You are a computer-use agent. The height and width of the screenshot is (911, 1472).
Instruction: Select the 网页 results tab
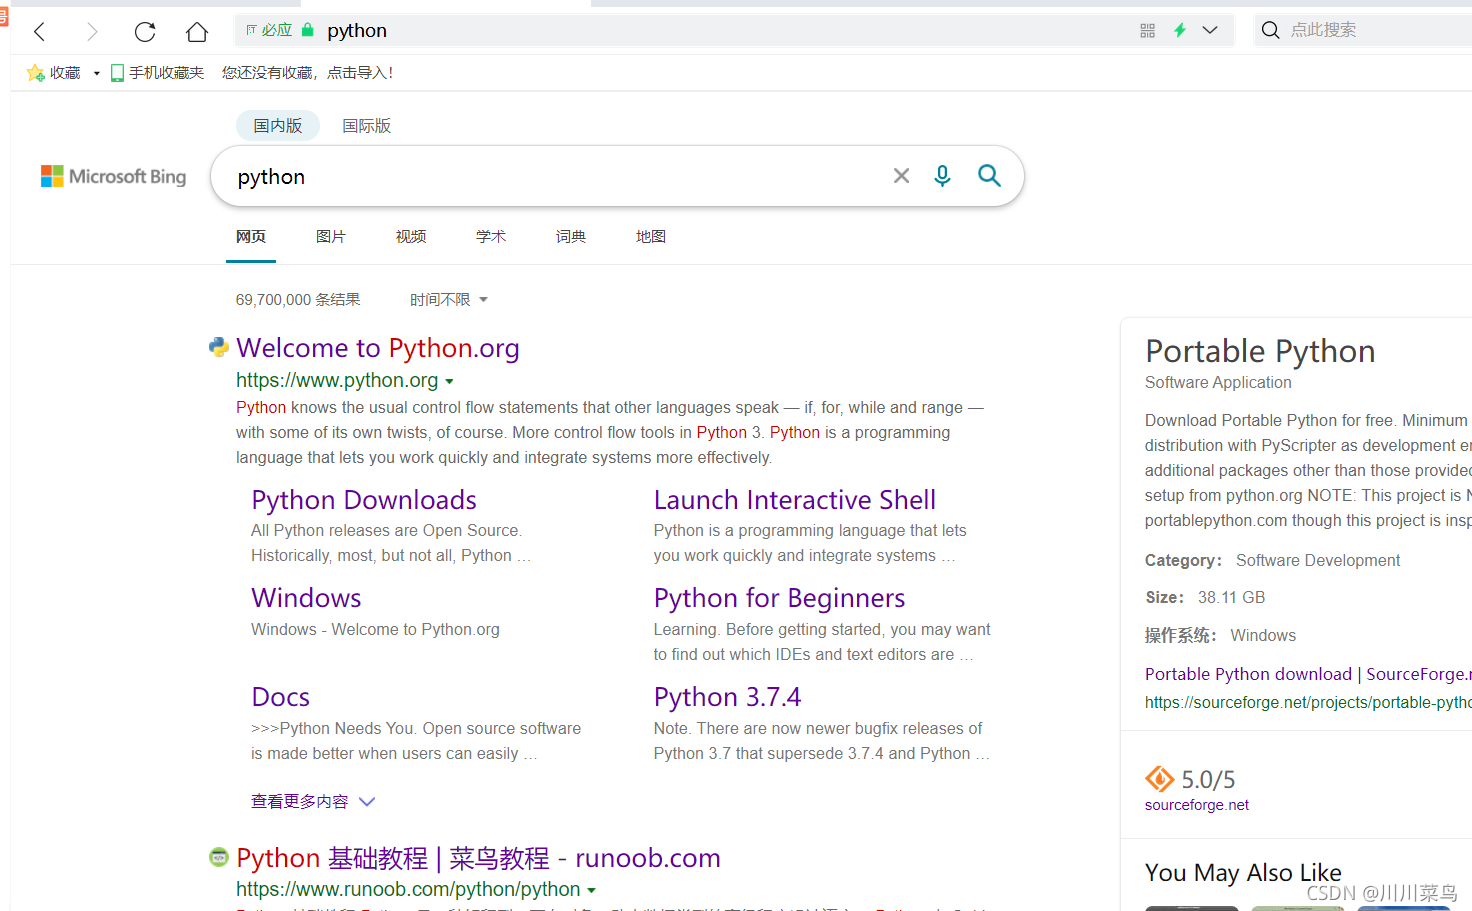pyautogui.click(x=251, y=237)
